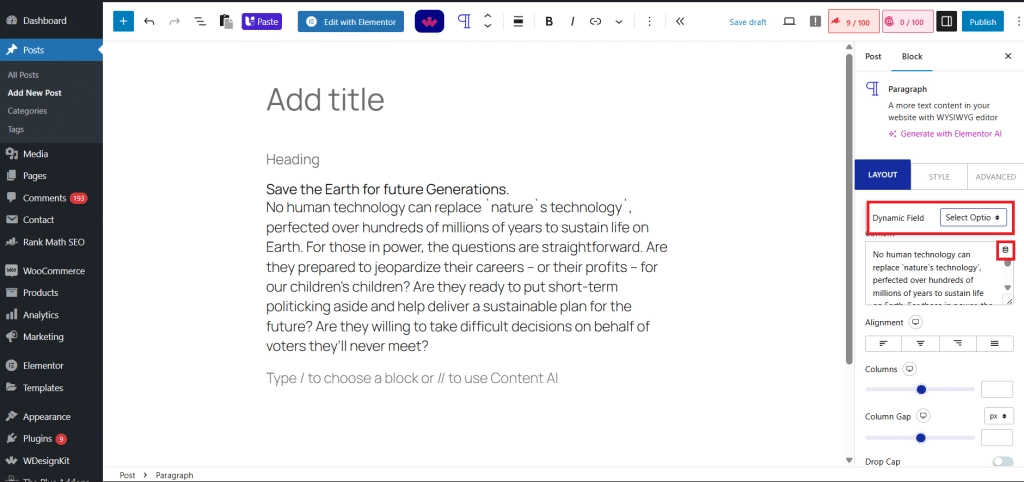The image size is (1024, 482).
Task: Switch to the Post sidebar tab
Action: pos(873,56)
